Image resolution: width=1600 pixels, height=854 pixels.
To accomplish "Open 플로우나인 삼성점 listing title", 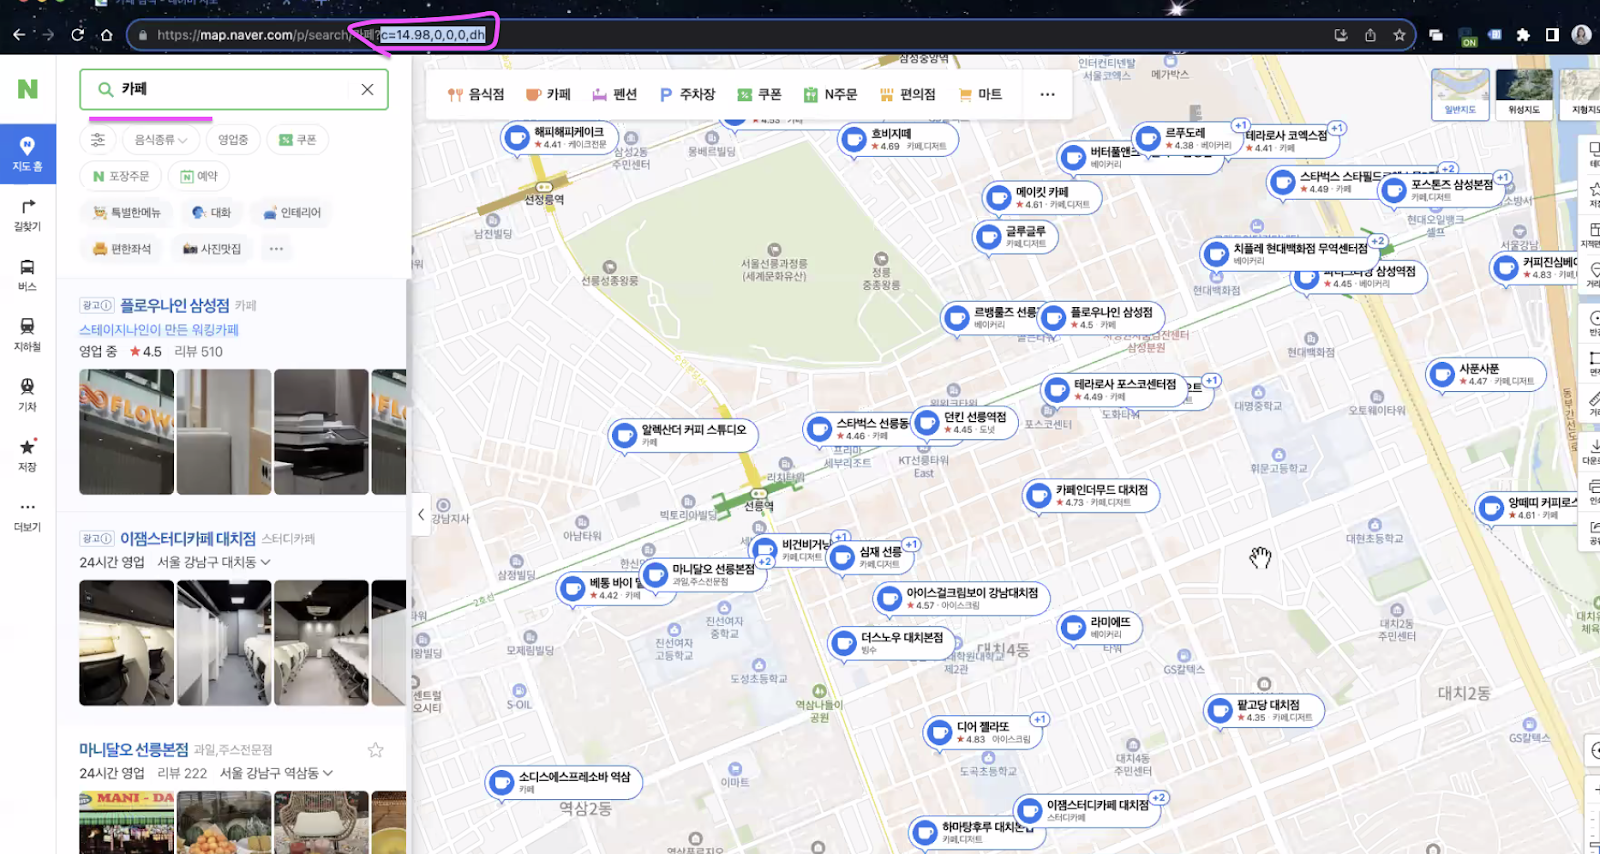I will [x=175, y=305].
